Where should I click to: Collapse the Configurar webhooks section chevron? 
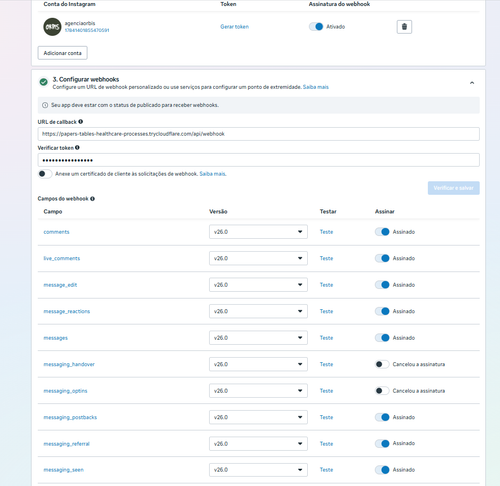[472, 83]
